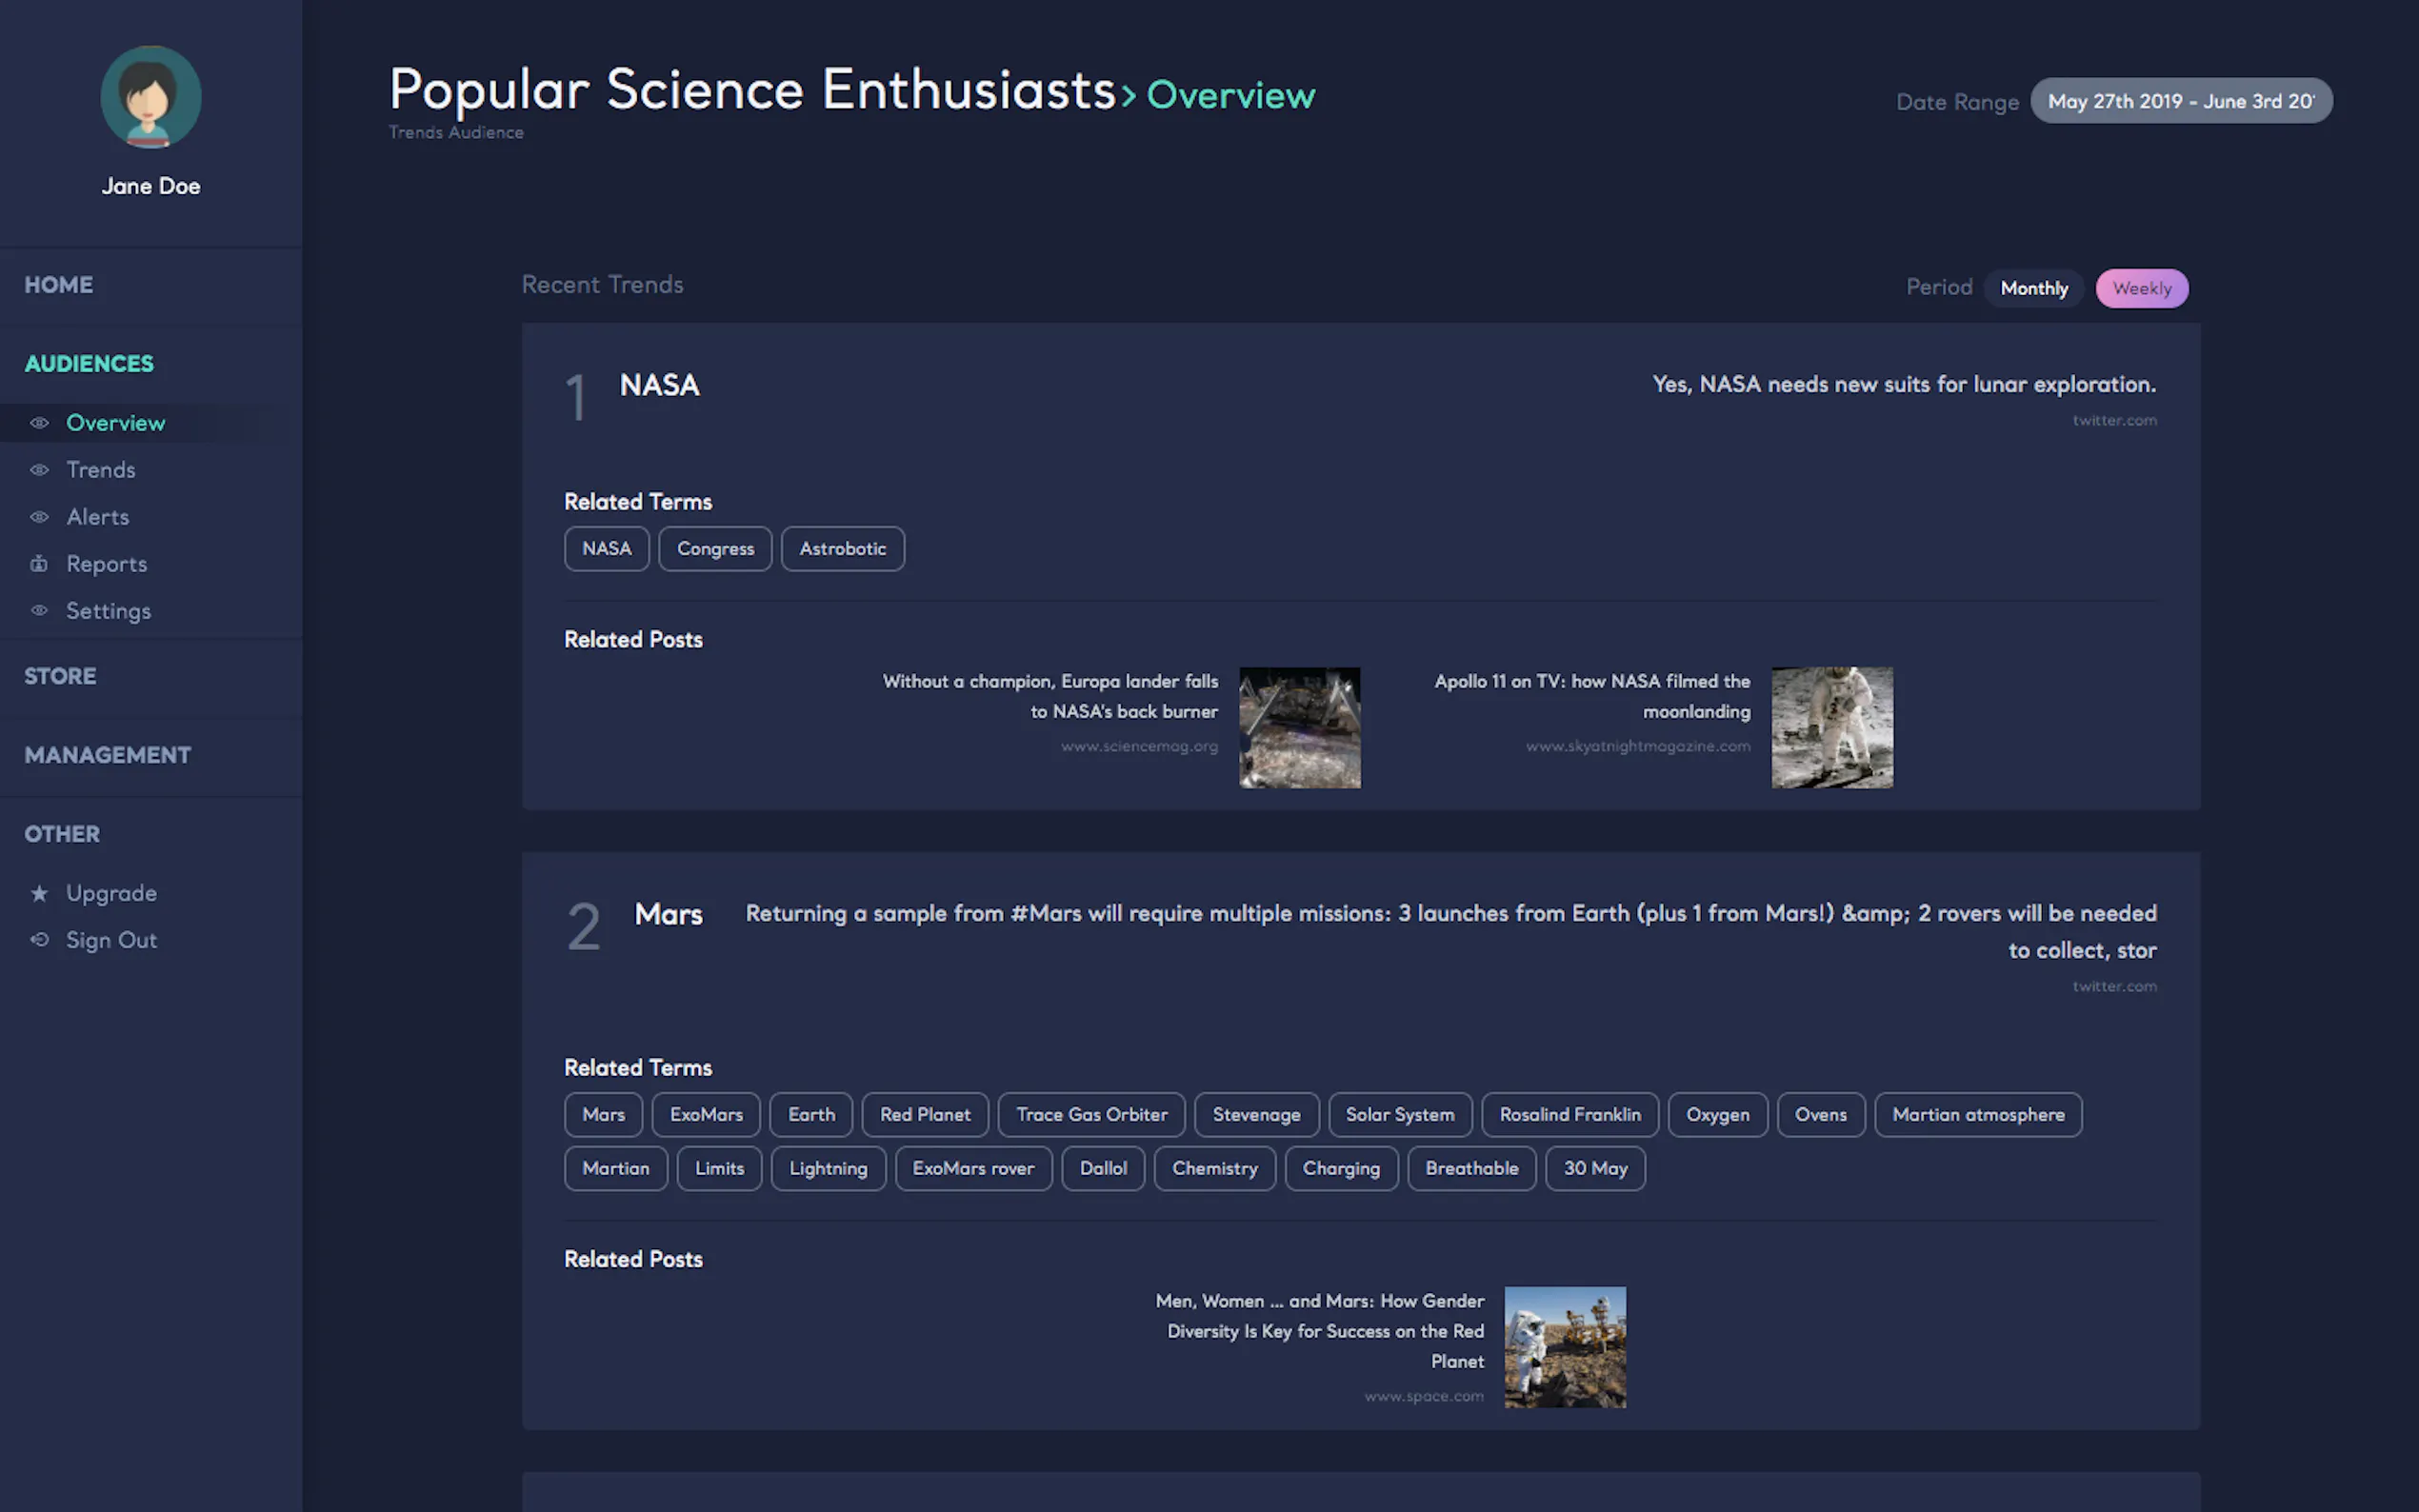
Task: Collapse the AUDIENCES sidebar section
Action: pos(89,364)
